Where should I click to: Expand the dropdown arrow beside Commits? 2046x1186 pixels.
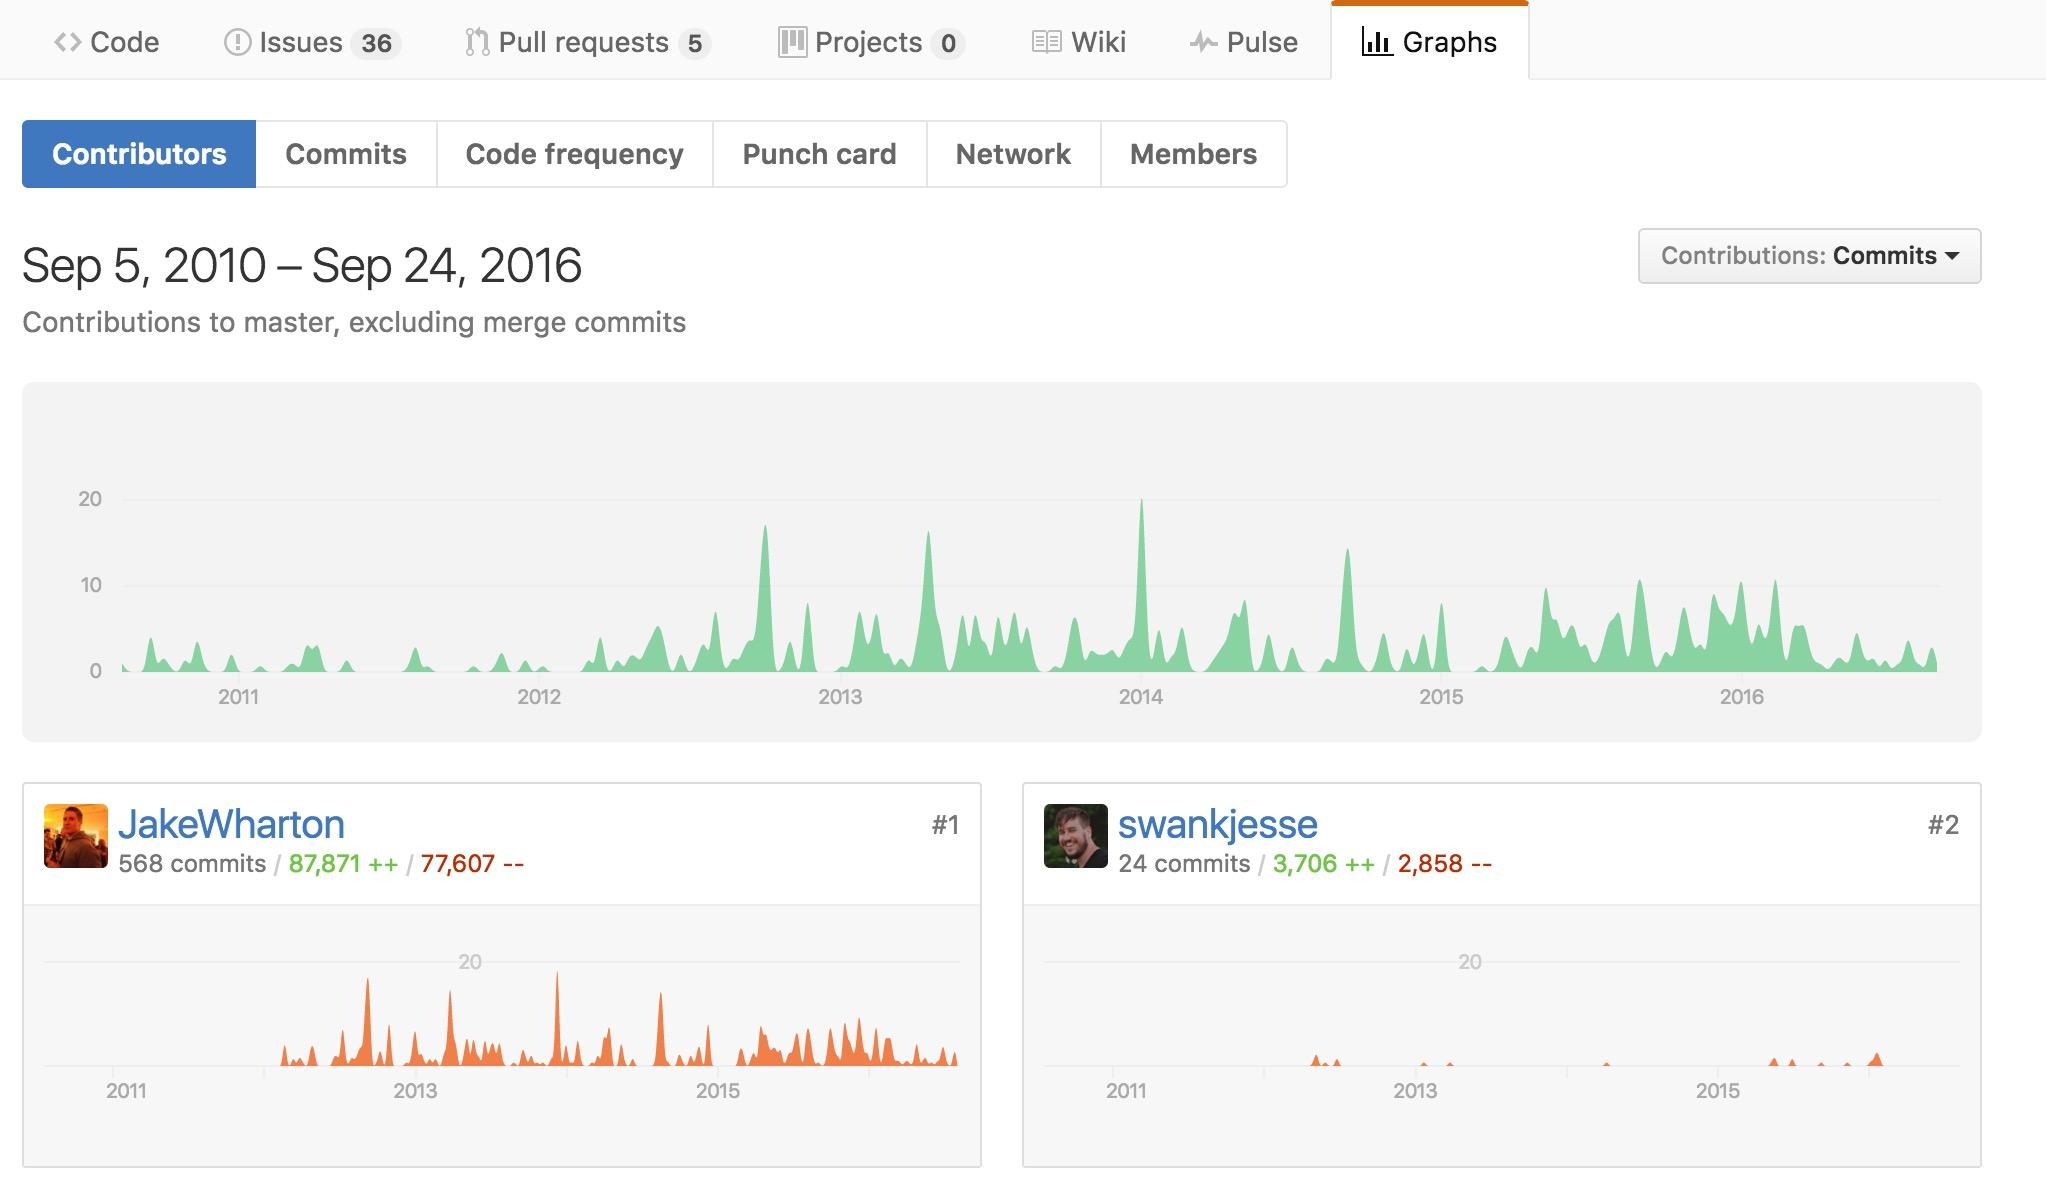click(x=1952, y=256)
